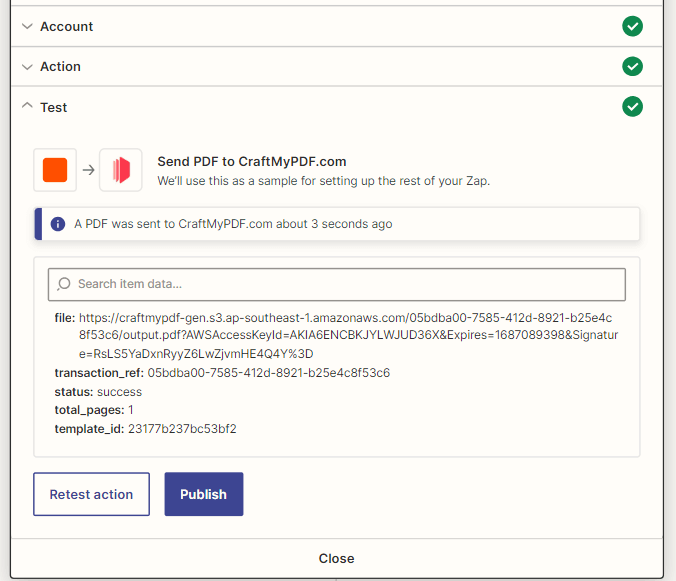
Task: Expand the Action section chevron
Action: [x=27, y=67]
